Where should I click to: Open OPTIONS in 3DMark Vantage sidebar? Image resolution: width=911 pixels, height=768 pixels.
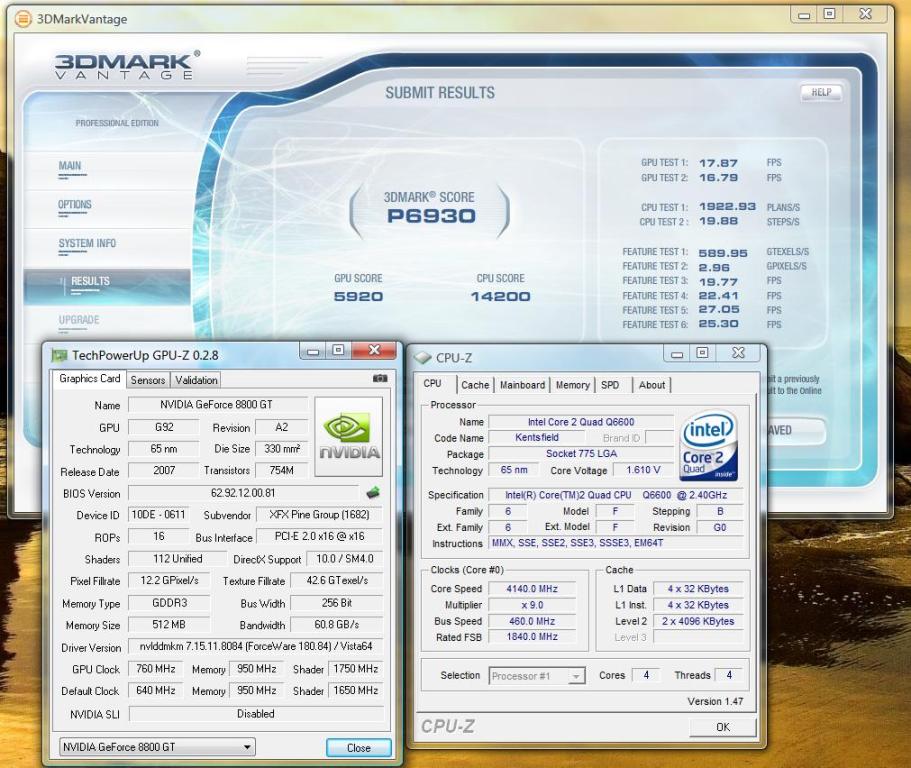point(74,204)
